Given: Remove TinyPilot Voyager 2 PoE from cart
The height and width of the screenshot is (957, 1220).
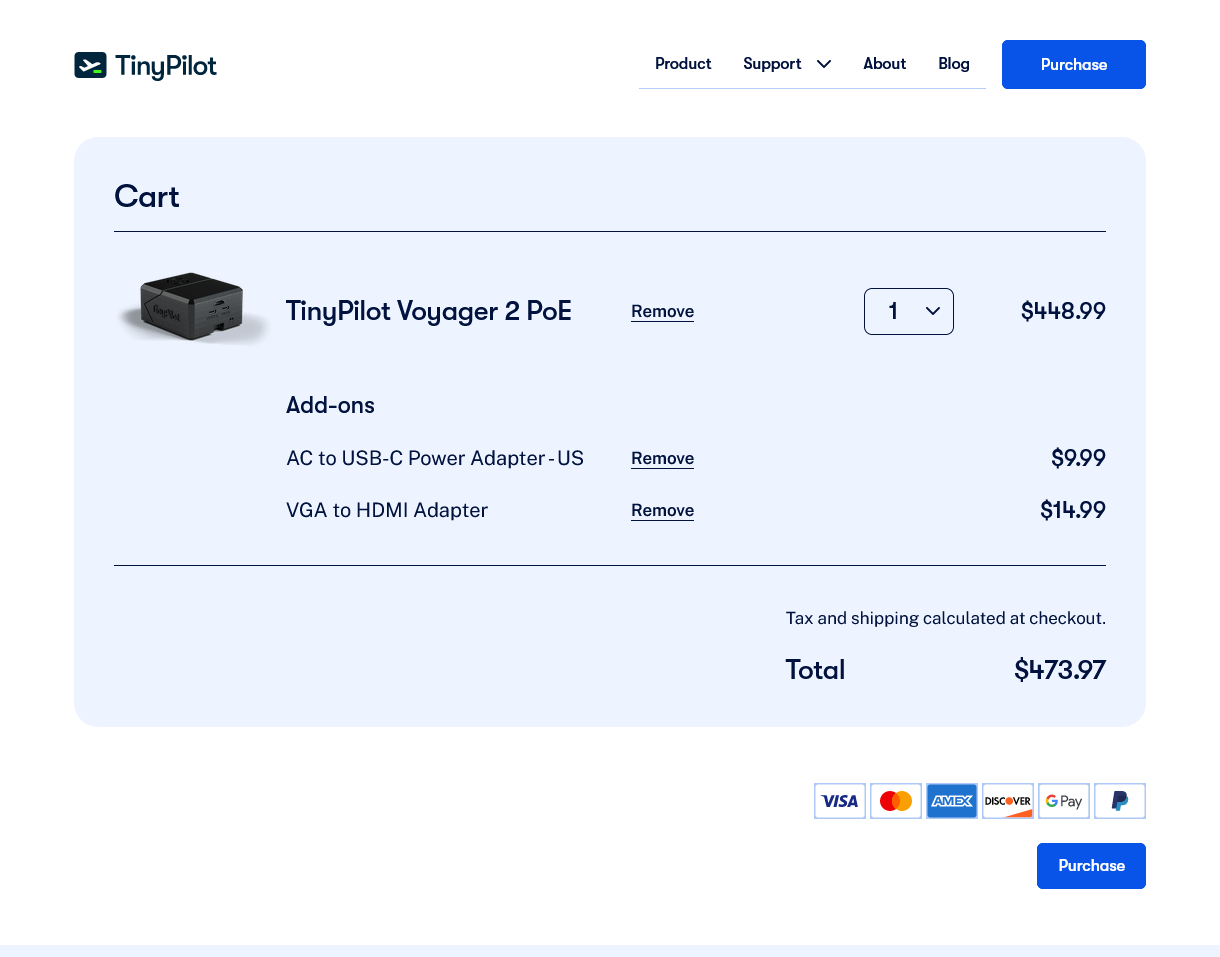Looking at the screenshot, I should click(662, 312).
